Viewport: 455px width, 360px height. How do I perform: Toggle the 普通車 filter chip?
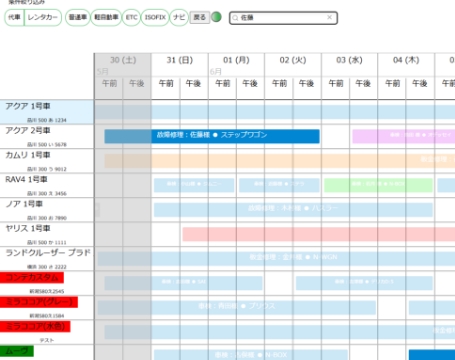[77, 17]
